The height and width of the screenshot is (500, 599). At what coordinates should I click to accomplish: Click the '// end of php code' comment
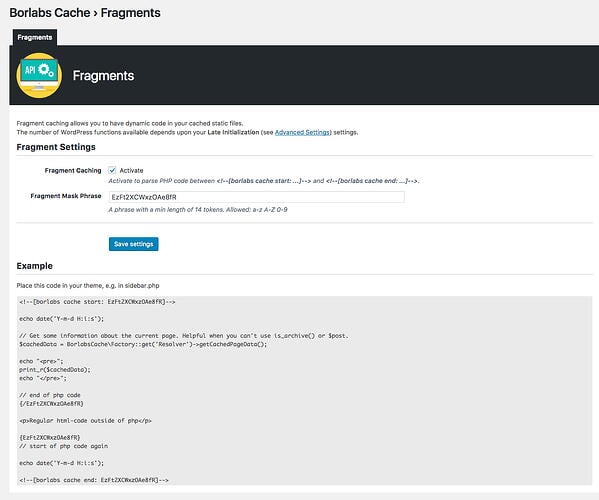[50, 395]
